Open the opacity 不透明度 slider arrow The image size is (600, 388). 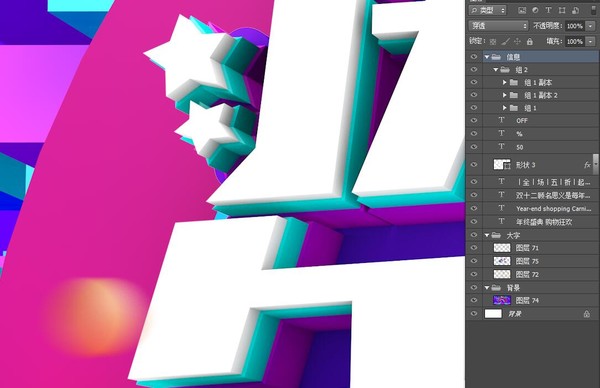point(591,26)
